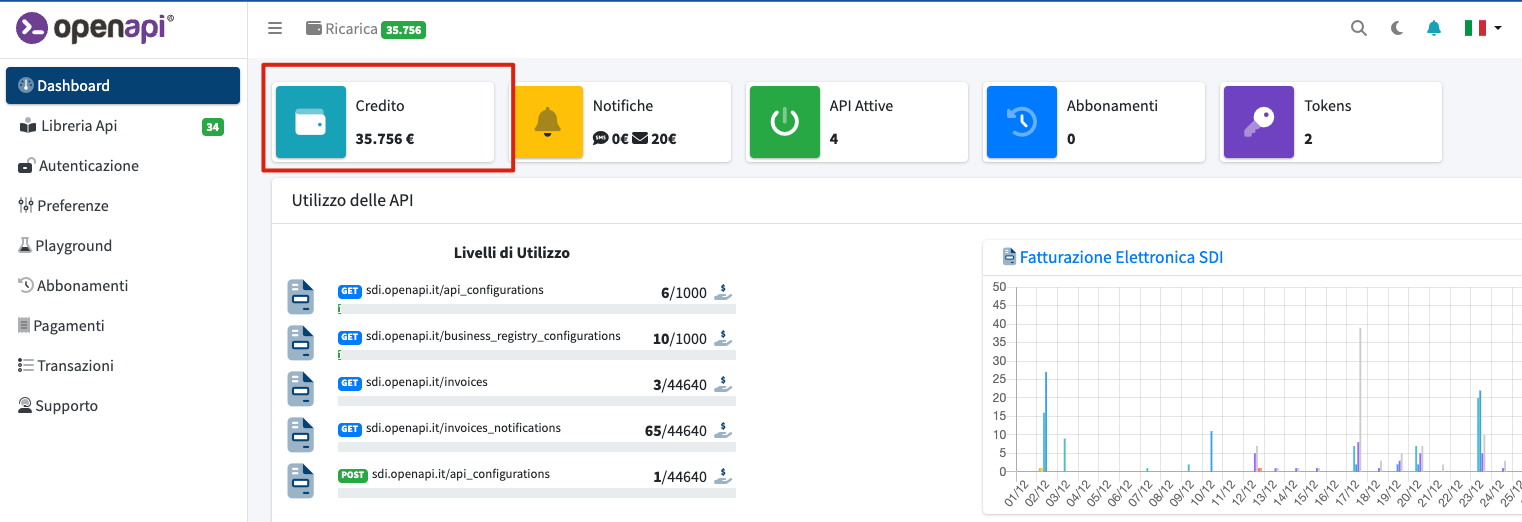Open the Playground sidebar item

73,246
